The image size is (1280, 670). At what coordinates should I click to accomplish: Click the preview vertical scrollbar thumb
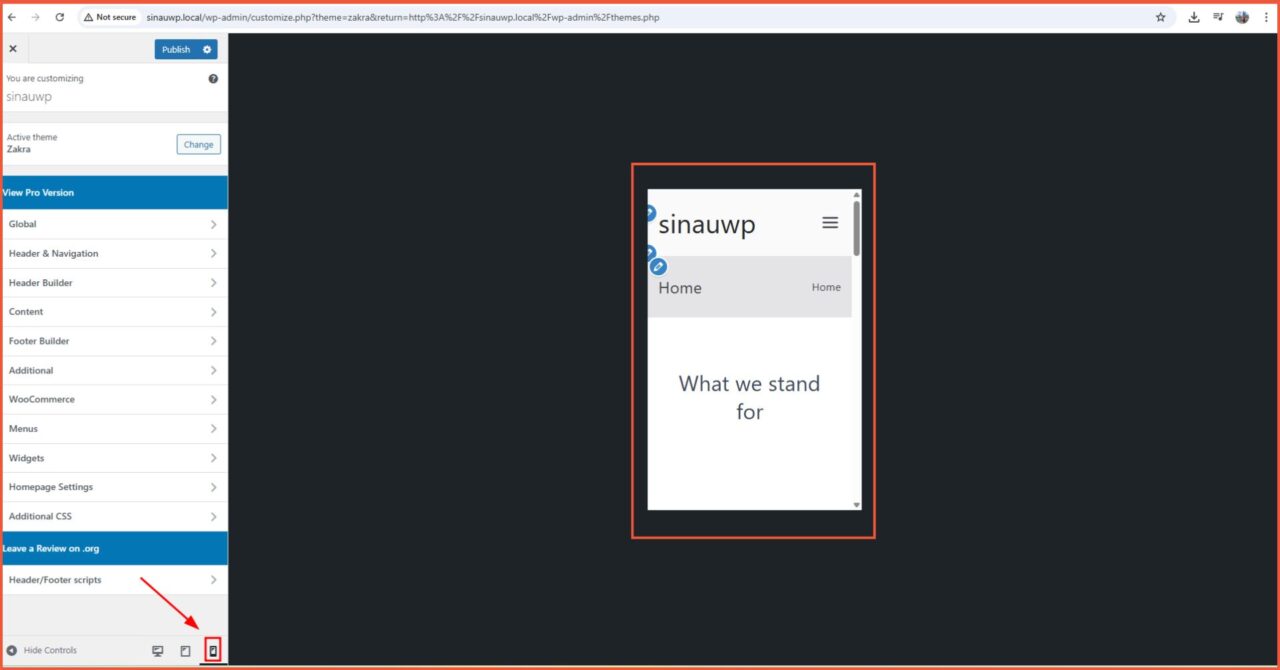pyautogui.click(x=856, y=228)
